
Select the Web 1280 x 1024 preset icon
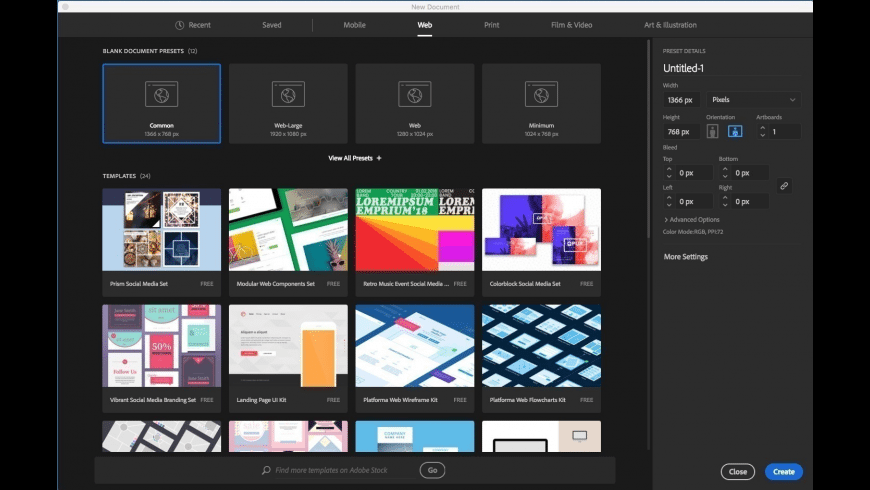pyautogui.click(x=414, y=94)
